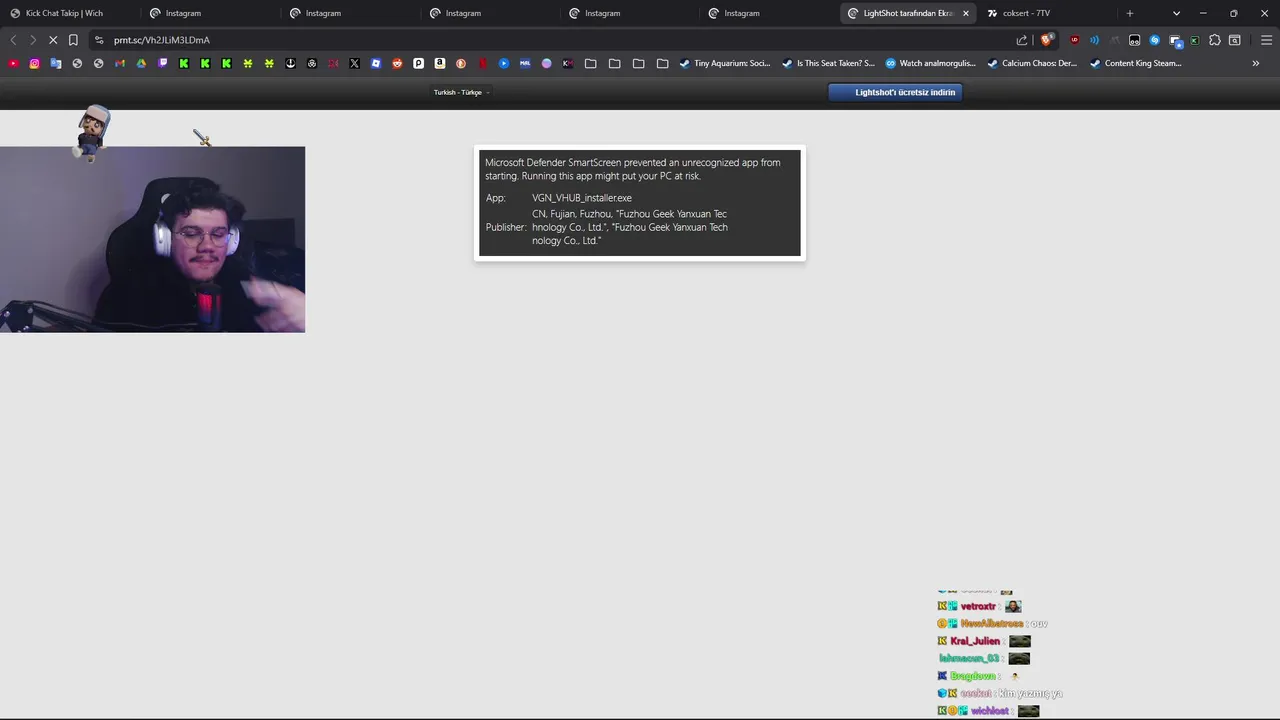Open the tab search dropdown
Image resolution: width=1280 pixels, height=720 pixels.
pyautogui.click(x=1176, y=13)
